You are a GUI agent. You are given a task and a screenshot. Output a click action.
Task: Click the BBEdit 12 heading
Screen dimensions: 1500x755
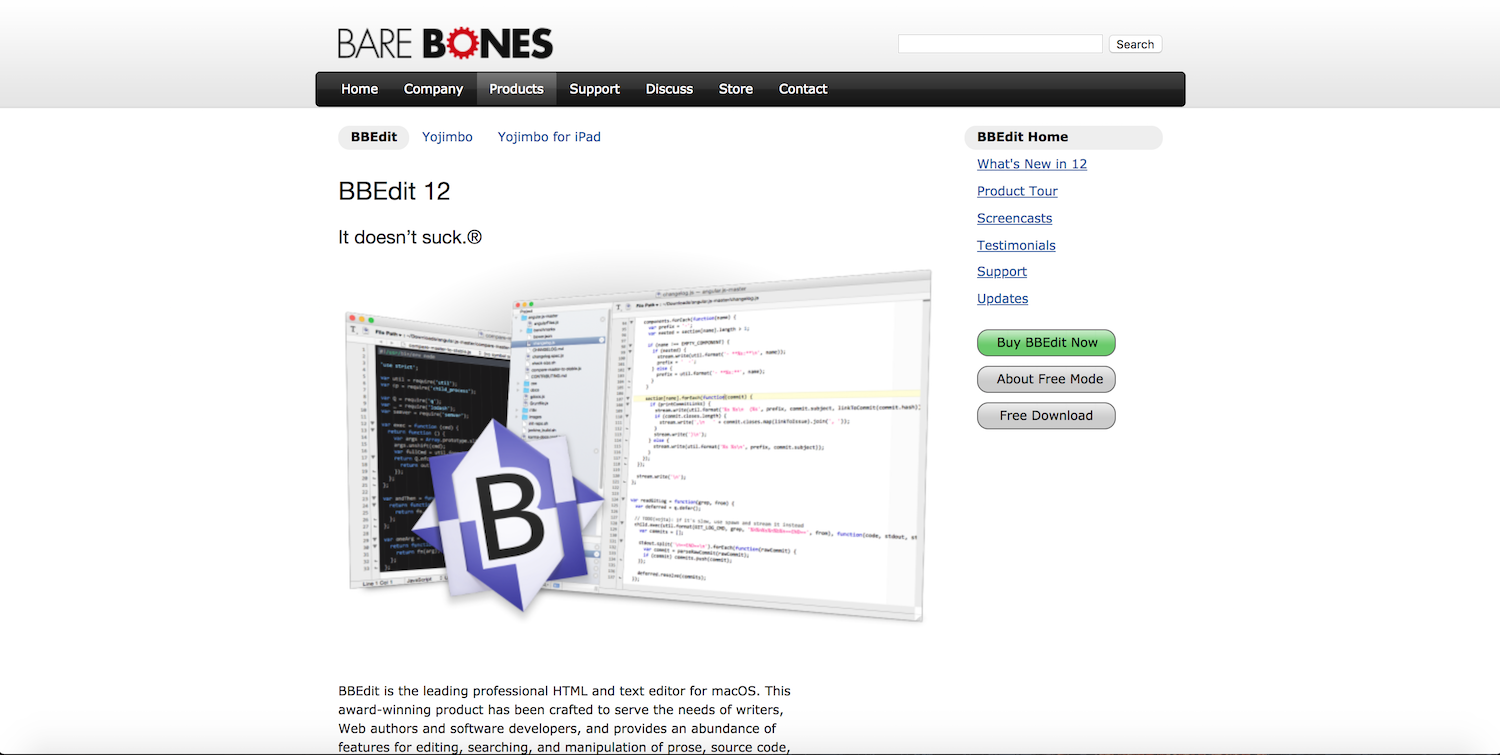click(x=394, y=191)
